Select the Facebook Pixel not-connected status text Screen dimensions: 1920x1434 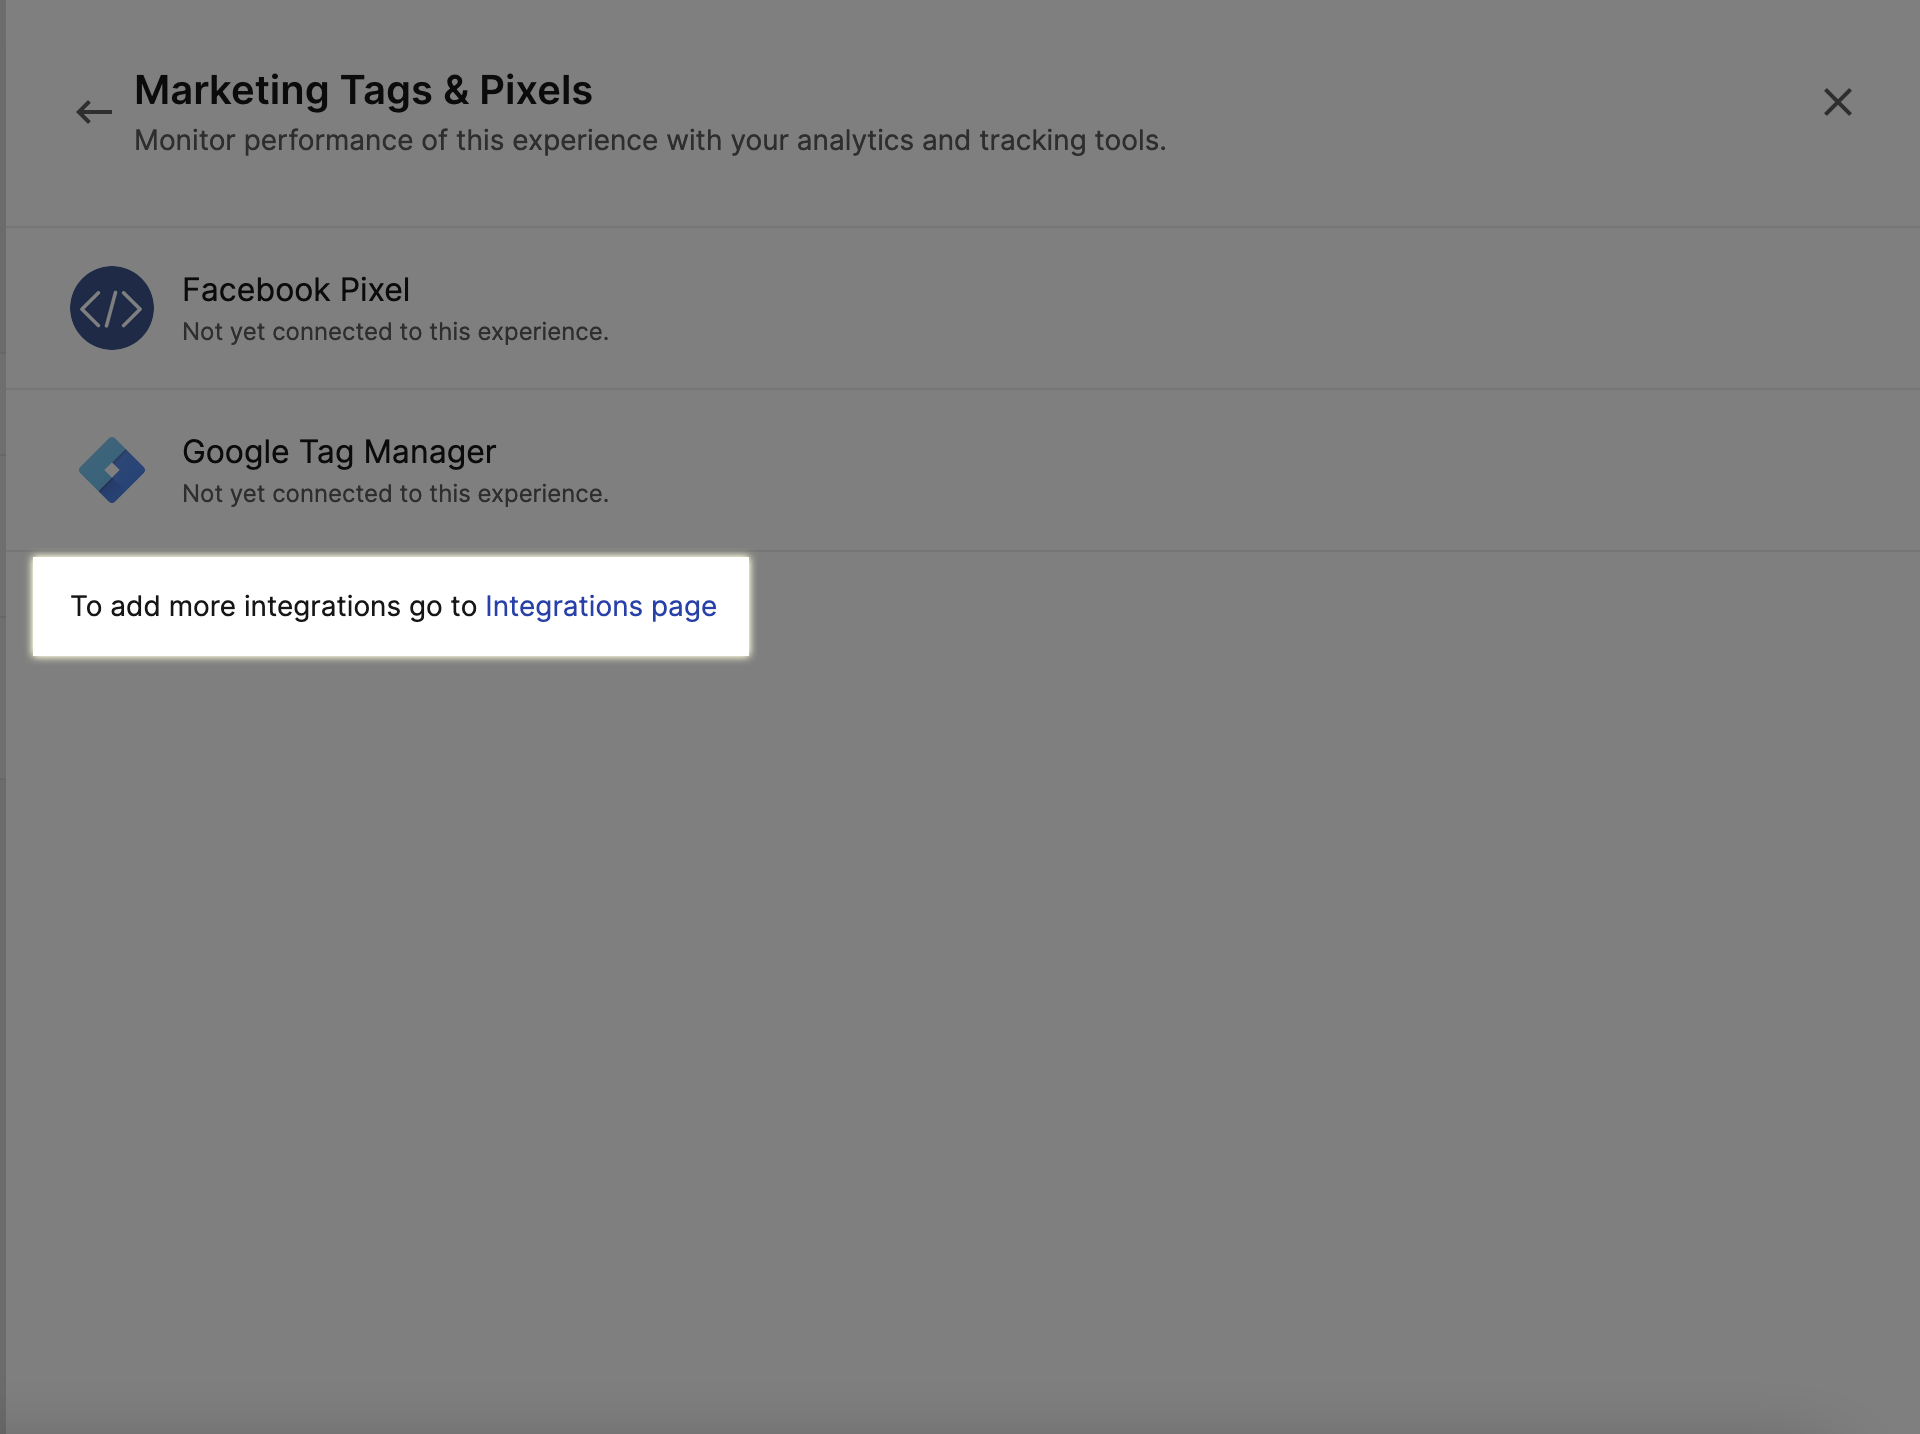tap(395, 332)
